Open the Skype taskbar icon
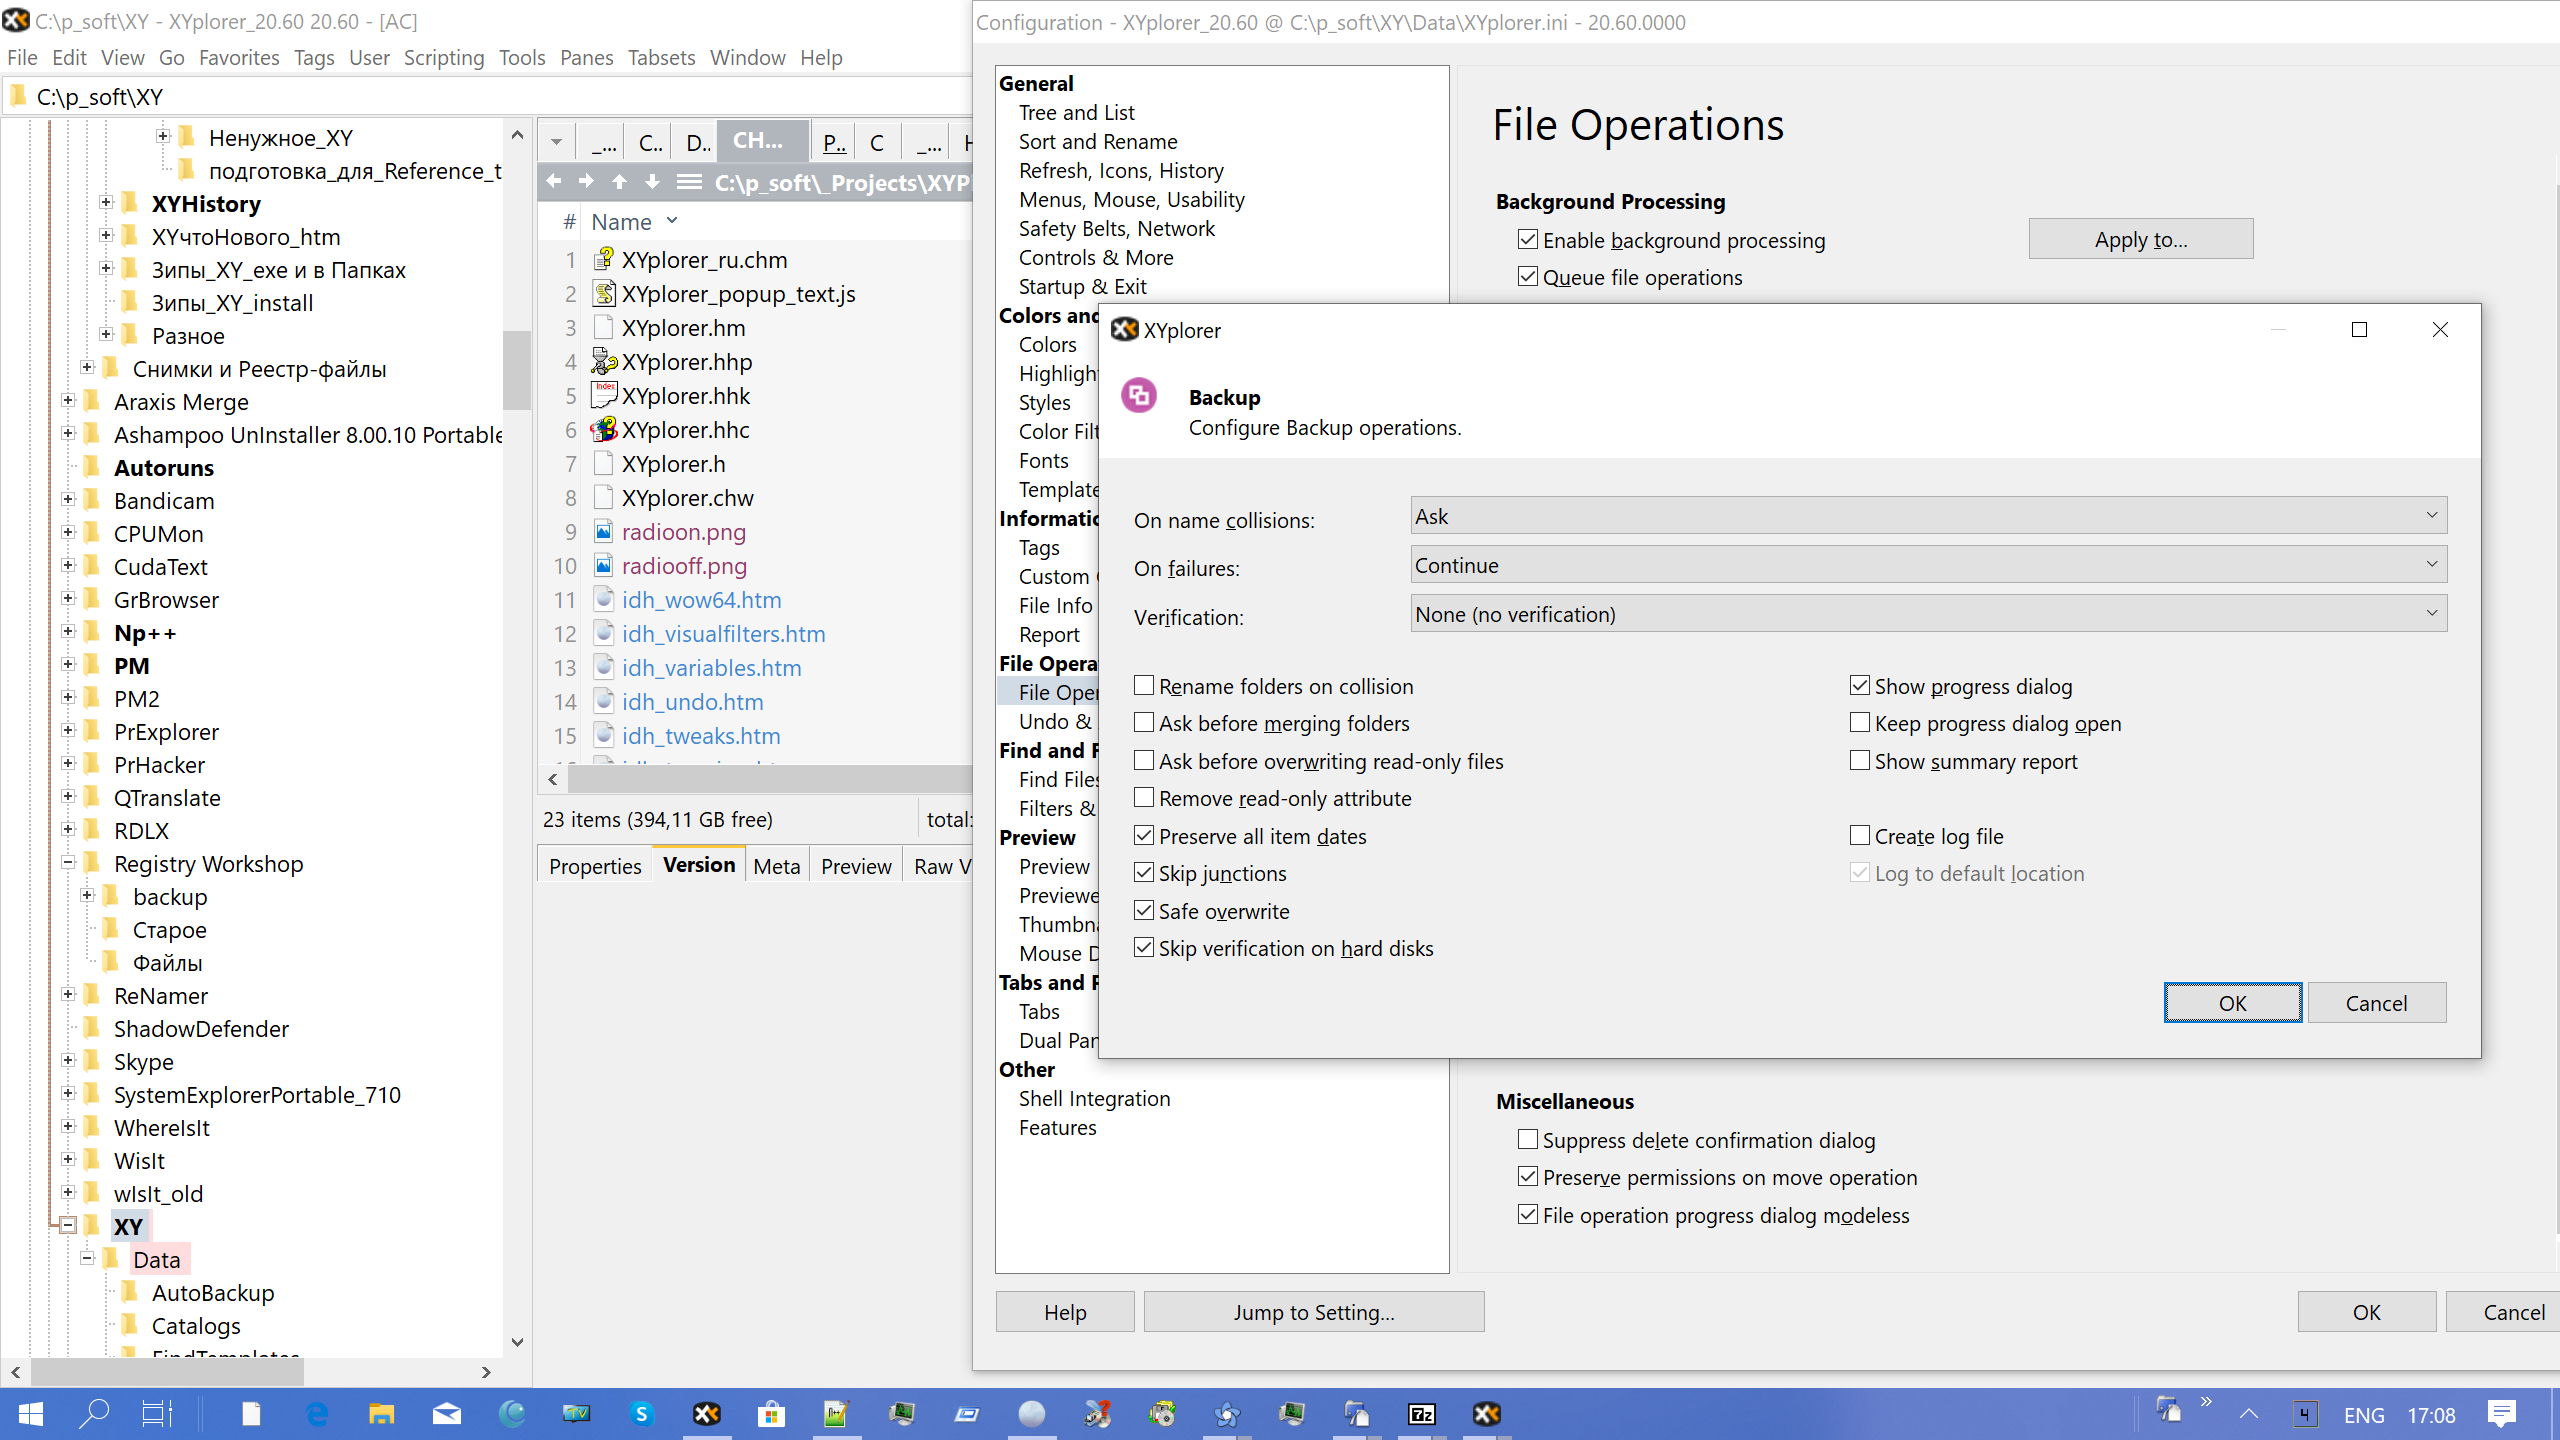This screenshot has height=1440, width=2560. tap(642, 1414)
